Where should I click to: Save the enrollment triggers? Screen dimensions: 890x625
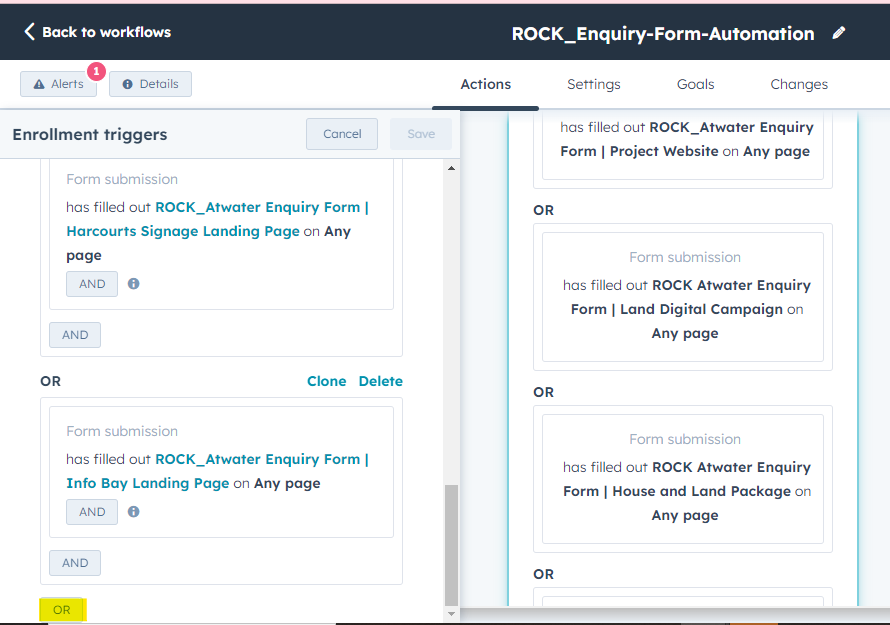(x=421, y=134)
